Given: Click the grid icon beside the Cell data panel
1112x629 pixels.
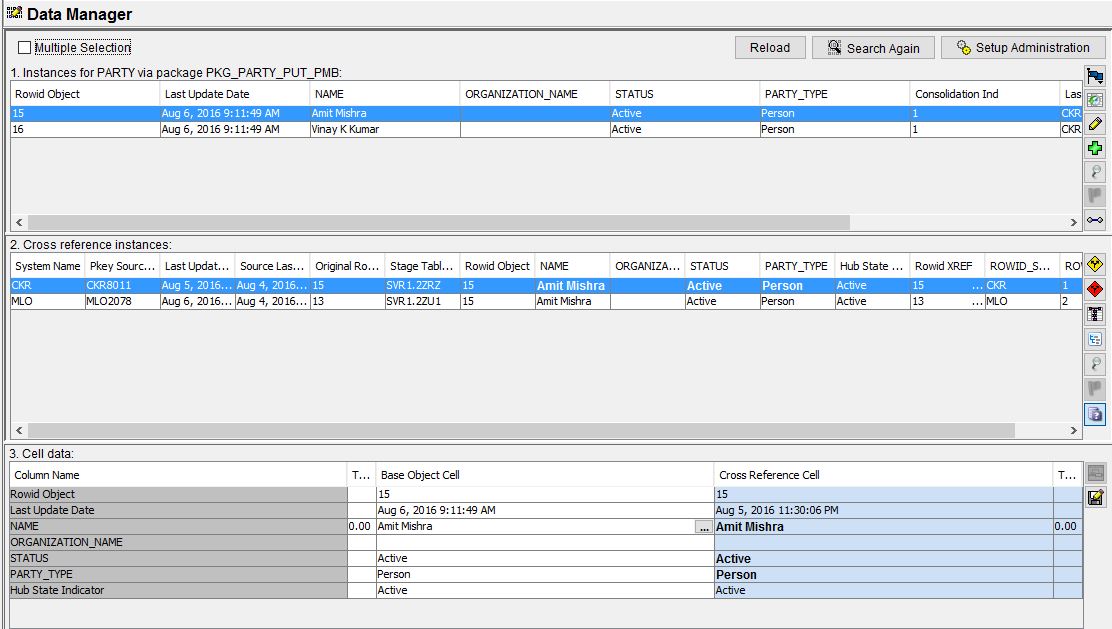Looking at the screenshot, I should pos(1096,473).
